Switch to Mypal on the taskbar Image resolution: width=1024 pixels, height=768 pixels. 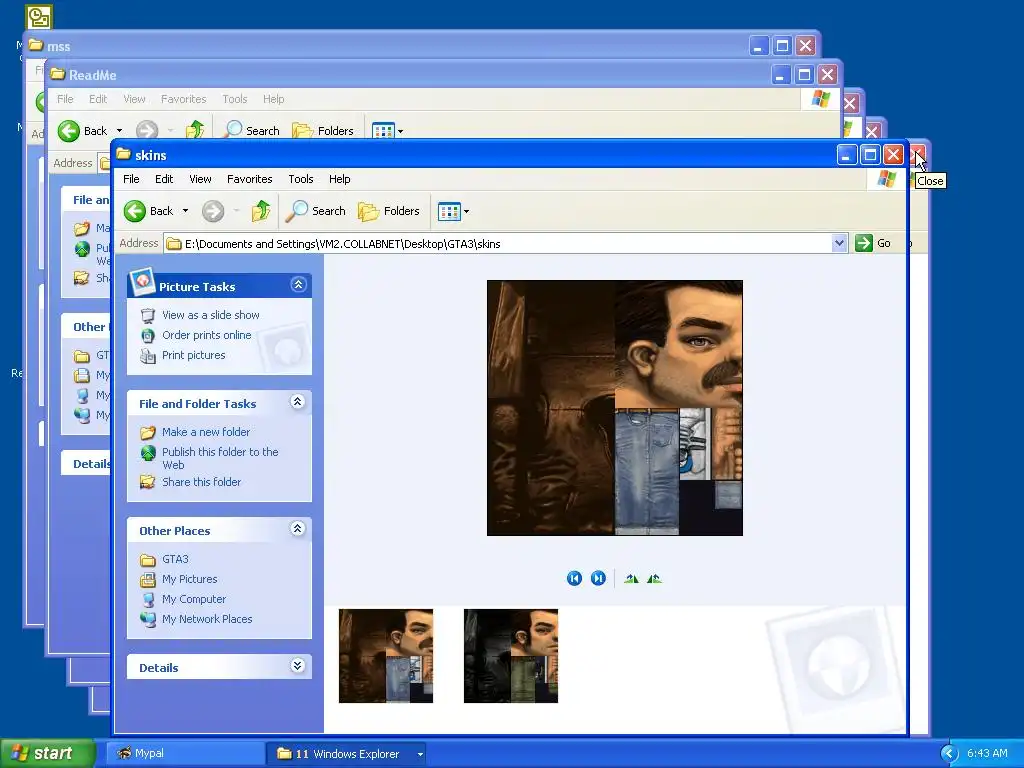(x=184, y=754)
